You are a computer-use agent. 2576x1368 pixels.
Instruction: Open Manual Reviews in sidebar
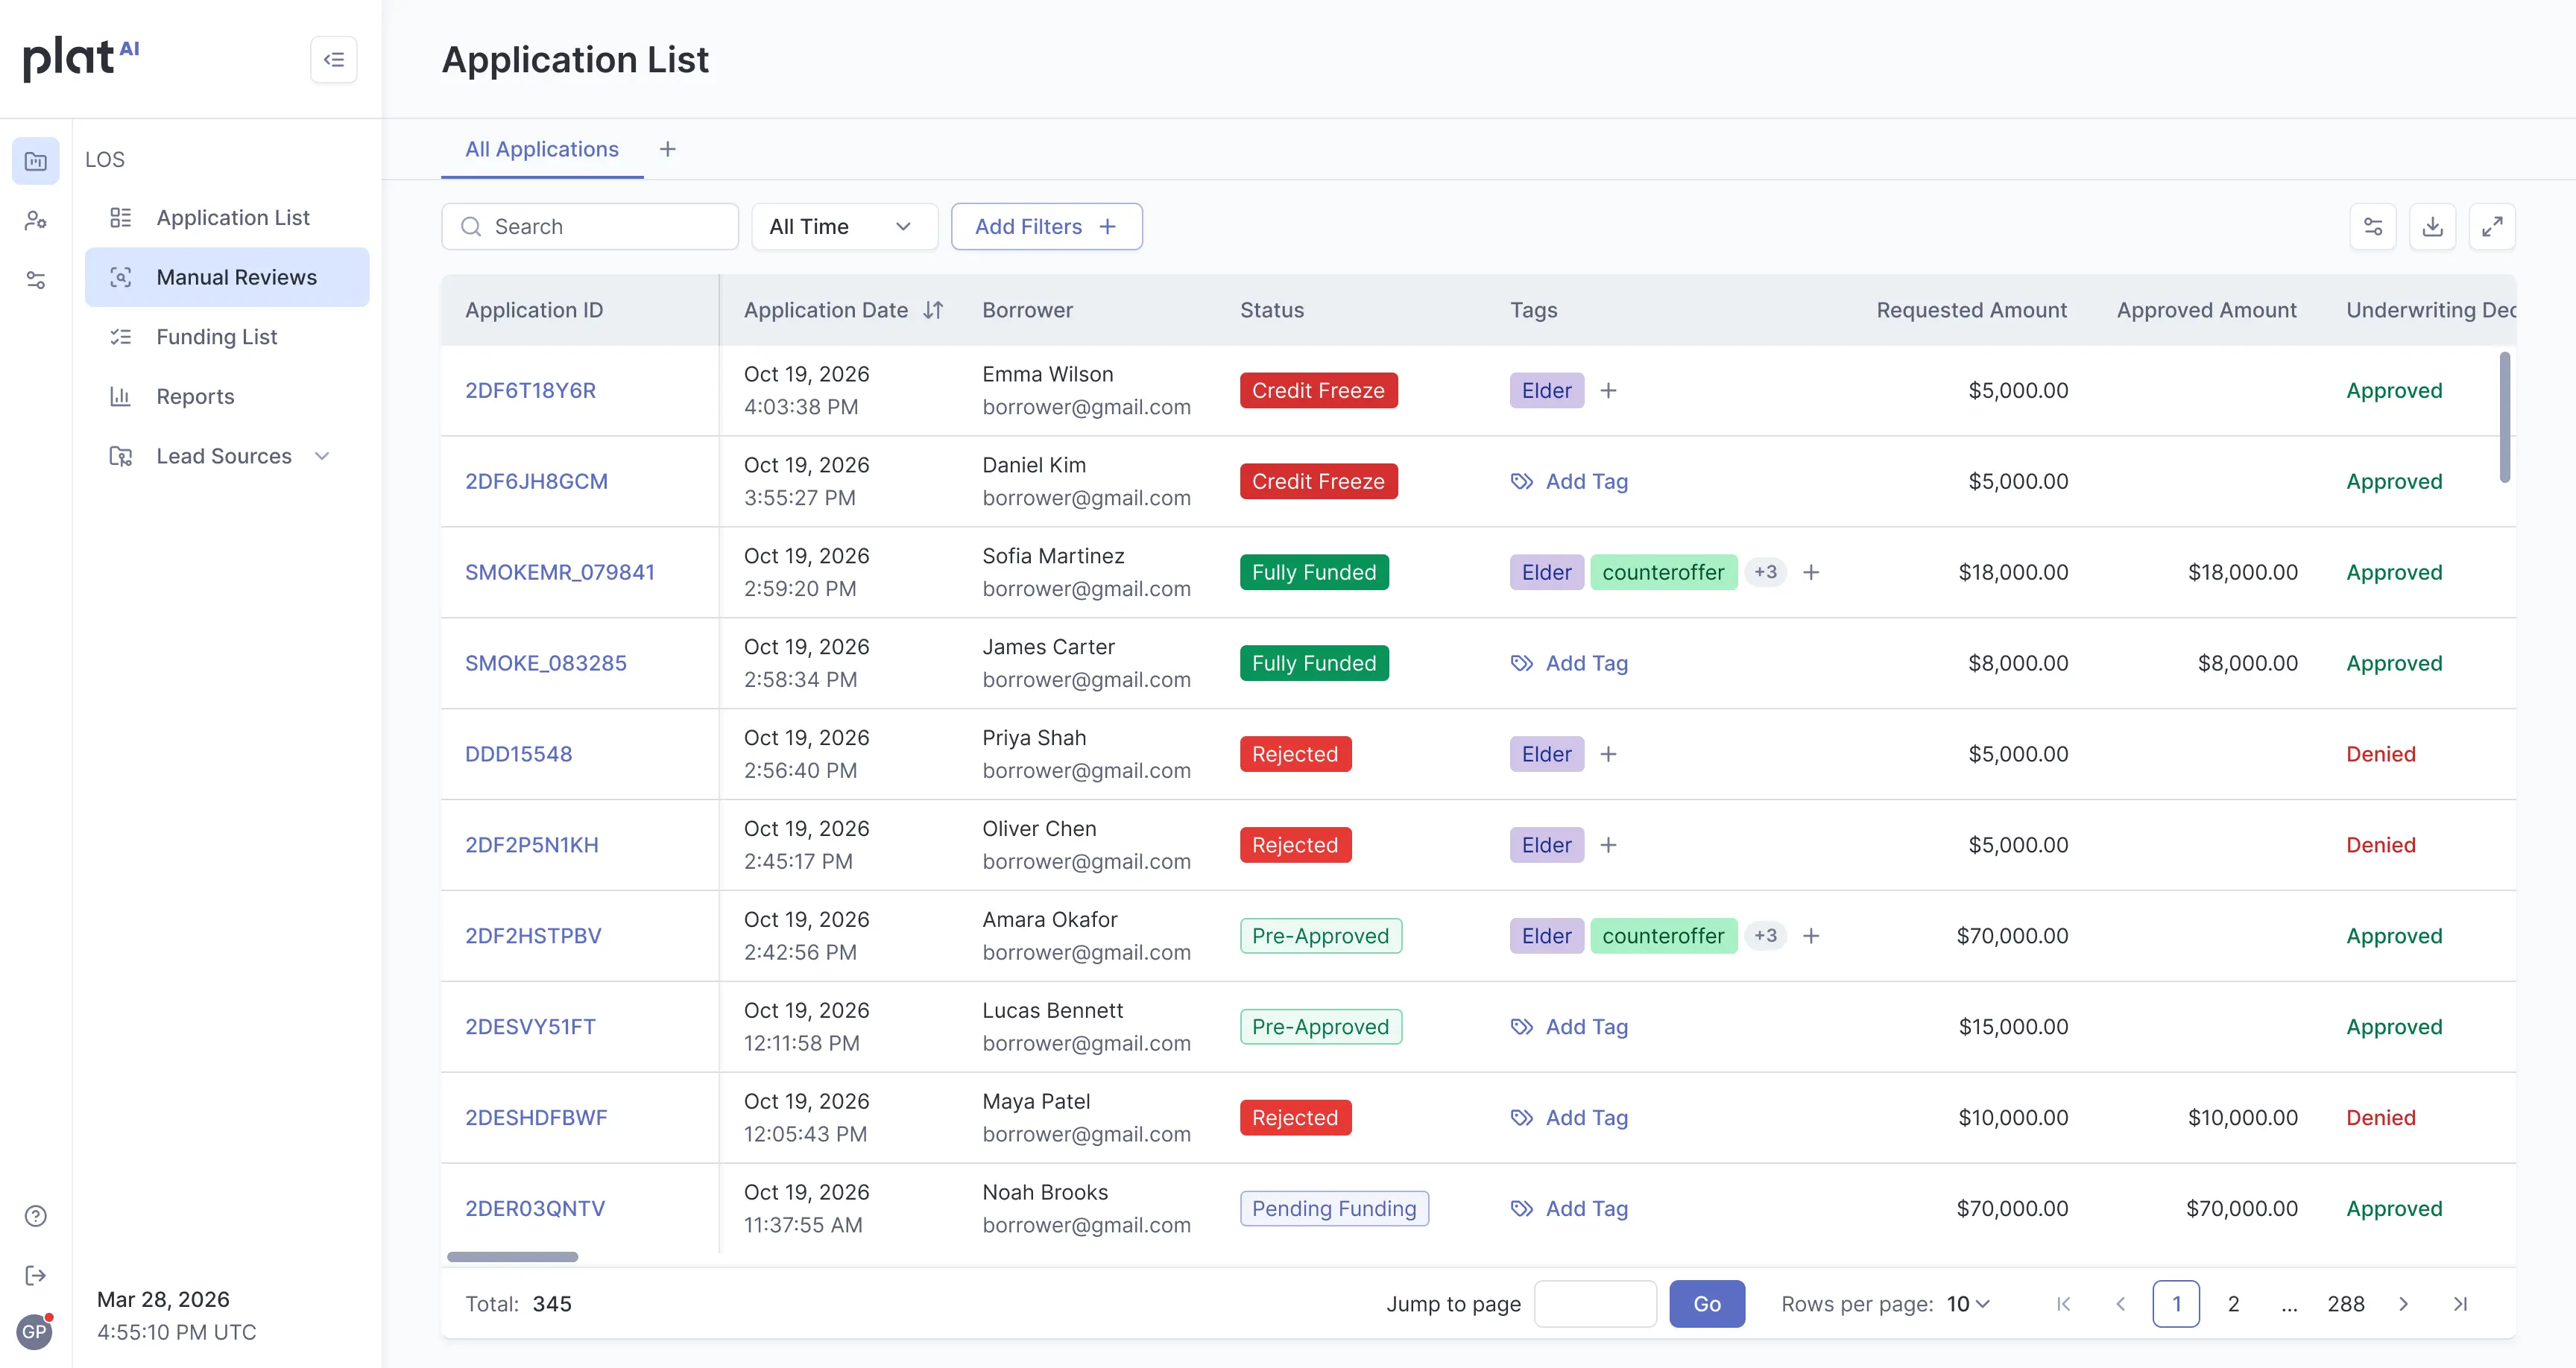[x=227, y=277]
